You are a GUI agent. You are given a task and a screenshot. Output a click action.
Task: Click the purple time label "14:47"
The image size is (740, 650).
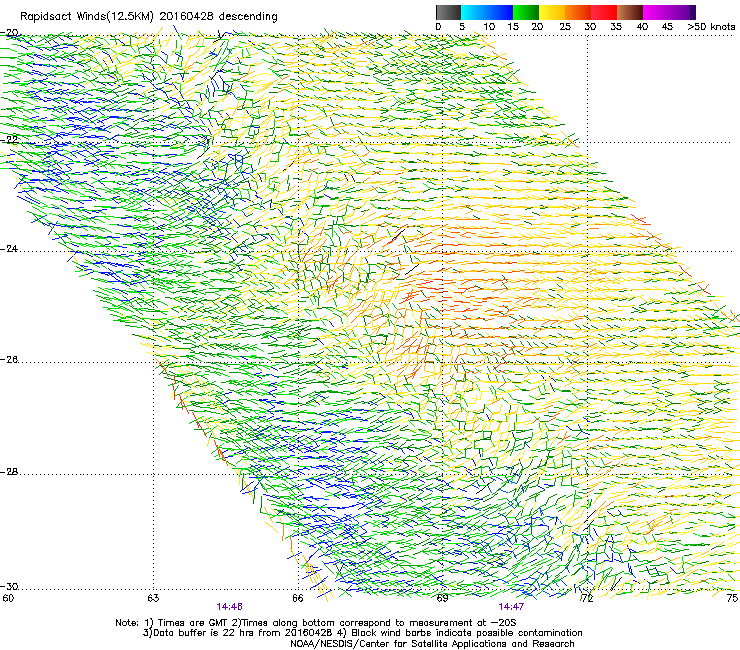click(511, 607)
